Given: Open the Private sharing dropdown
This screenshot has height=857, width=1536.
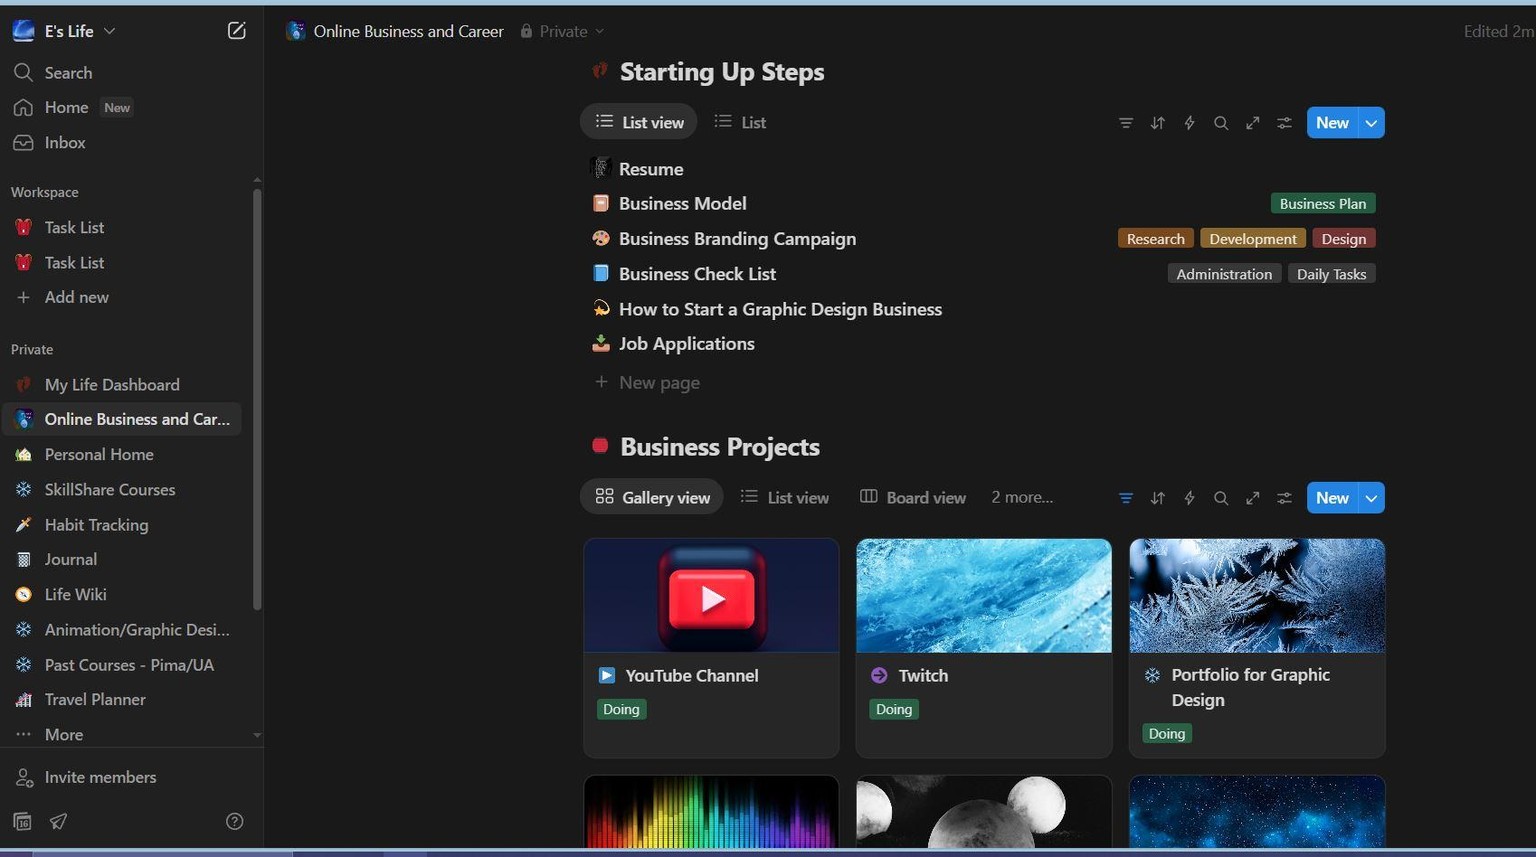Looking at the screenshot, I should (x=562, y=32).
